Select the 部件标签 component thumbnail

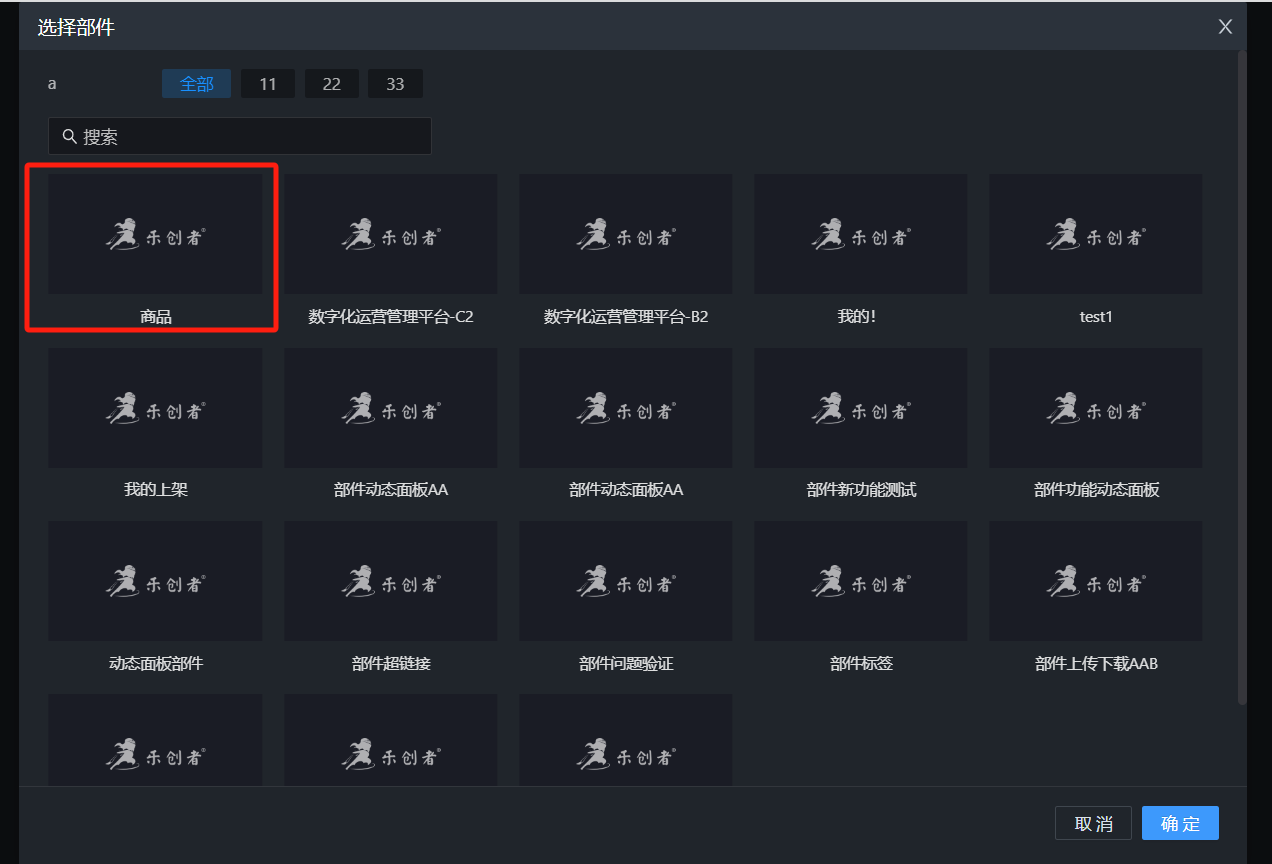pos(860,581)
